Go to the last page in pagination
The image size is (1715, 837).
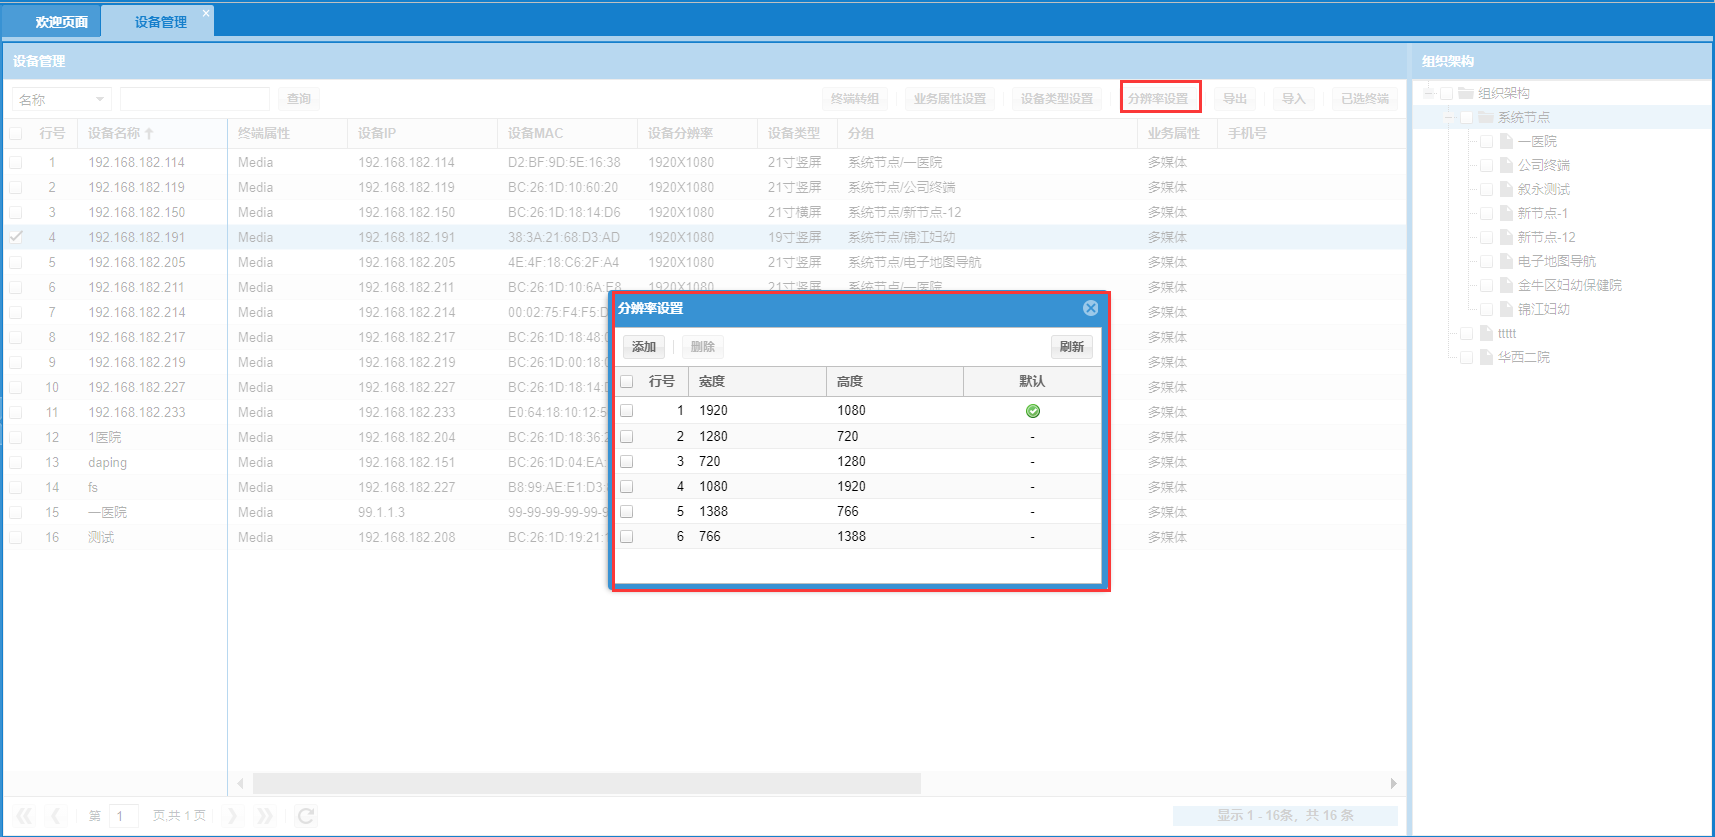coord(264,816)
